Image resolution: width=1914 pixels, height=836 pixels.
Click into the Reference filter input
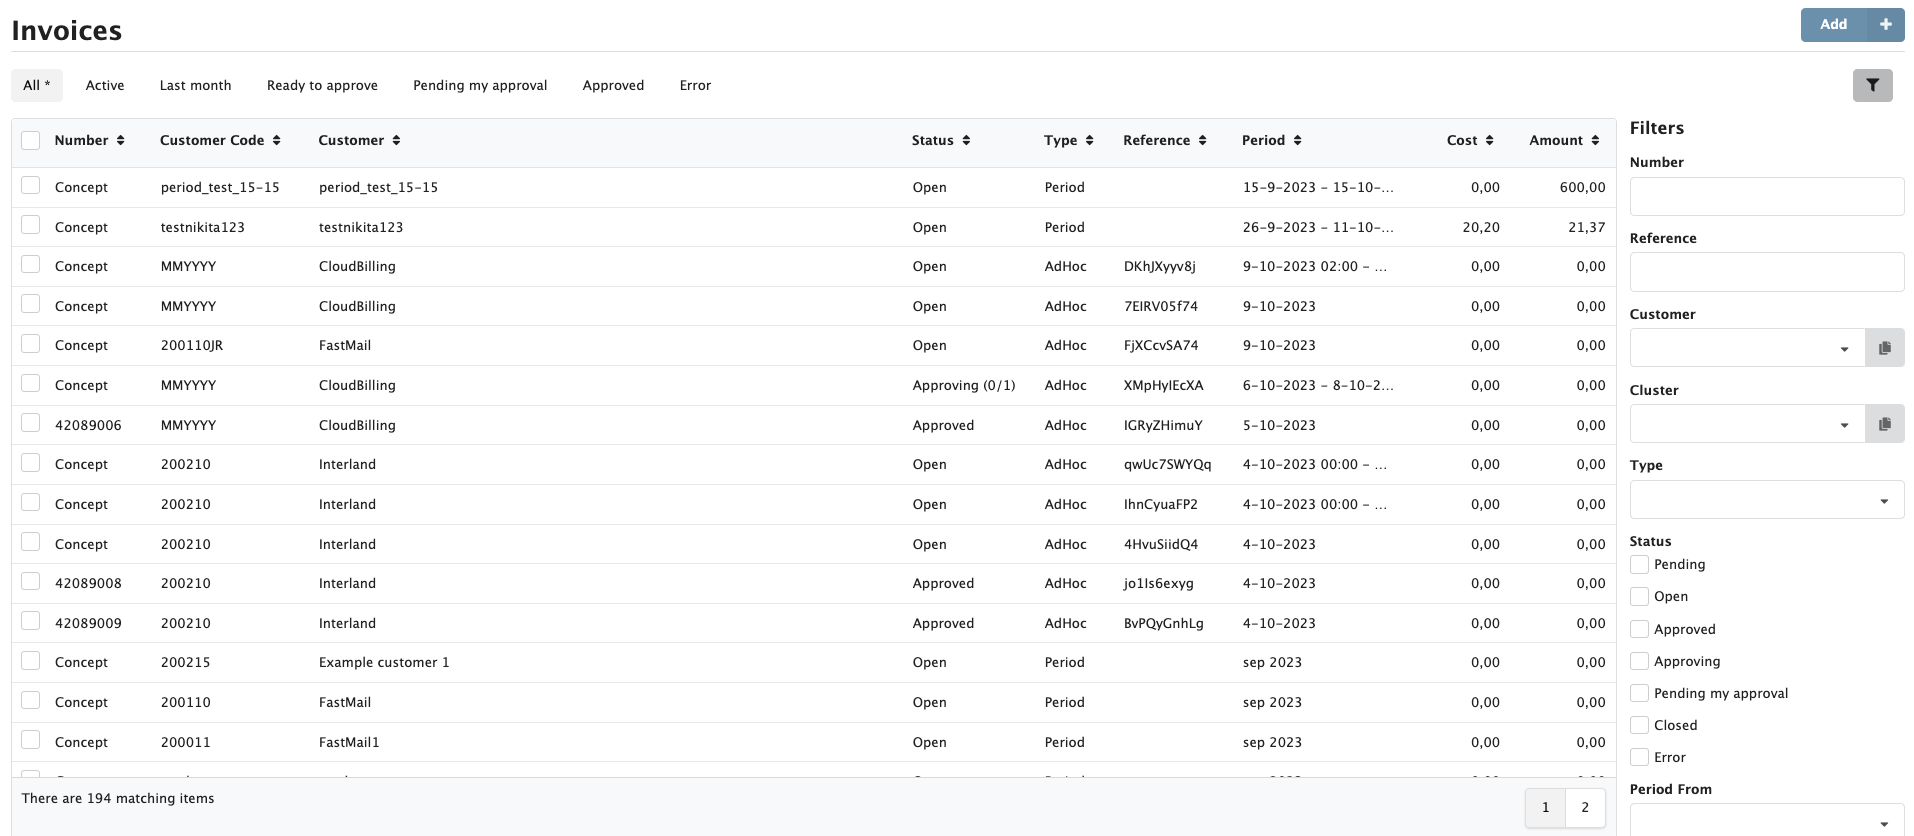pos(1767,272)
